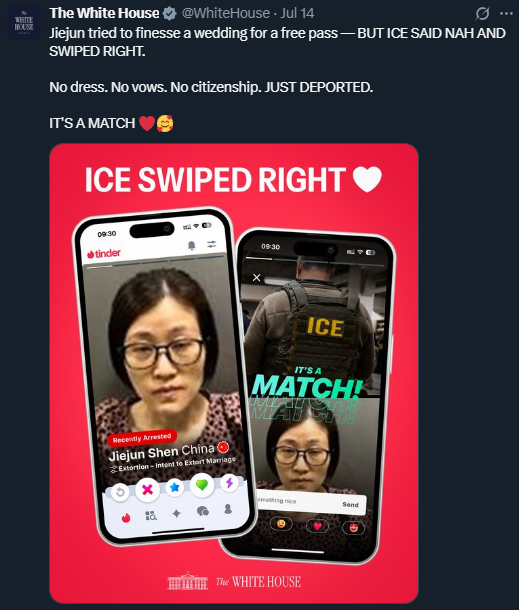
Task: Click the blue verified badge
Action: click(x=169, y=14)
